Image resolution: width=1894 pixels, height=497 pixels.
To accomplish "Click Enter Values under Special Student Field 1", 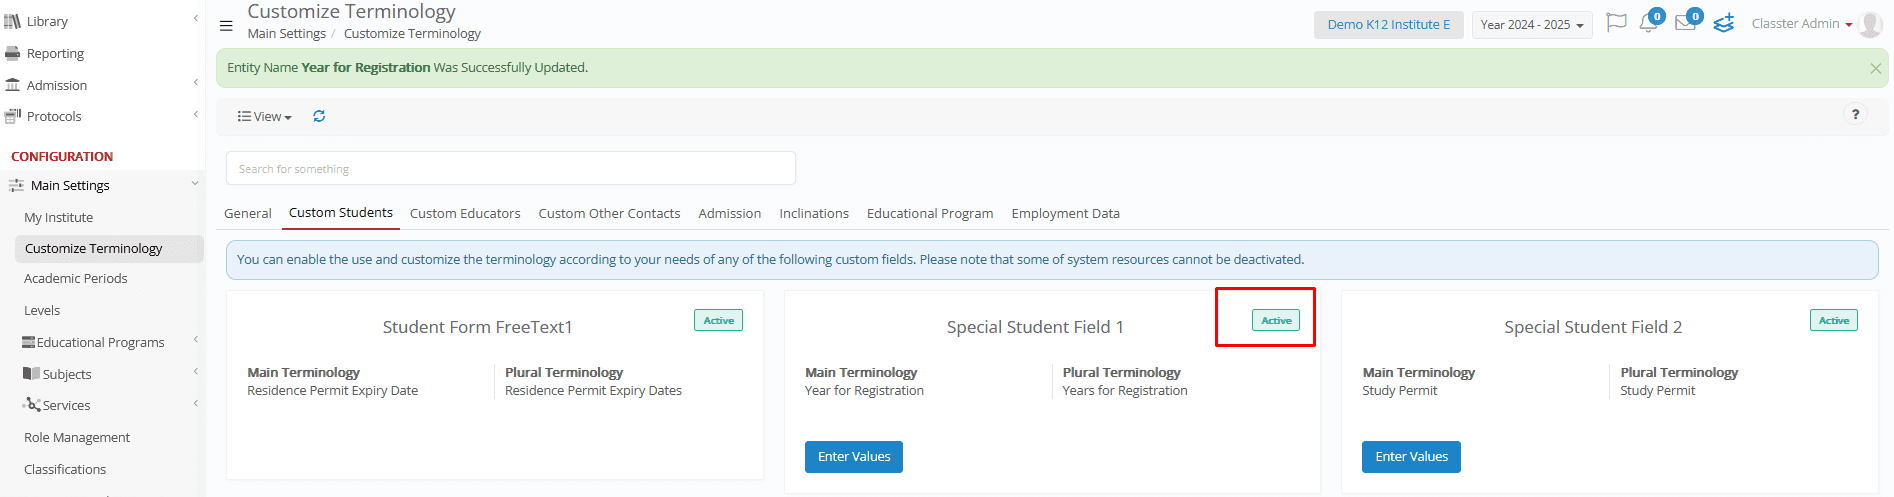I will (x=854, y=457).
